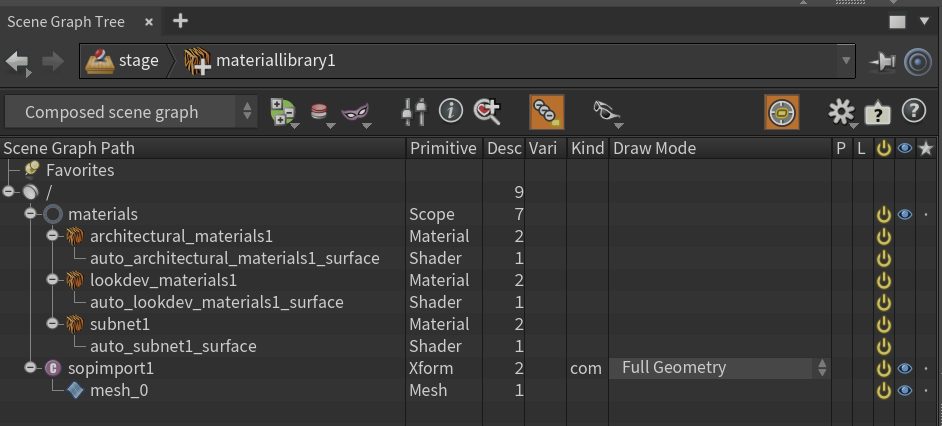Click the stage path segment

[x=123, y=61]
